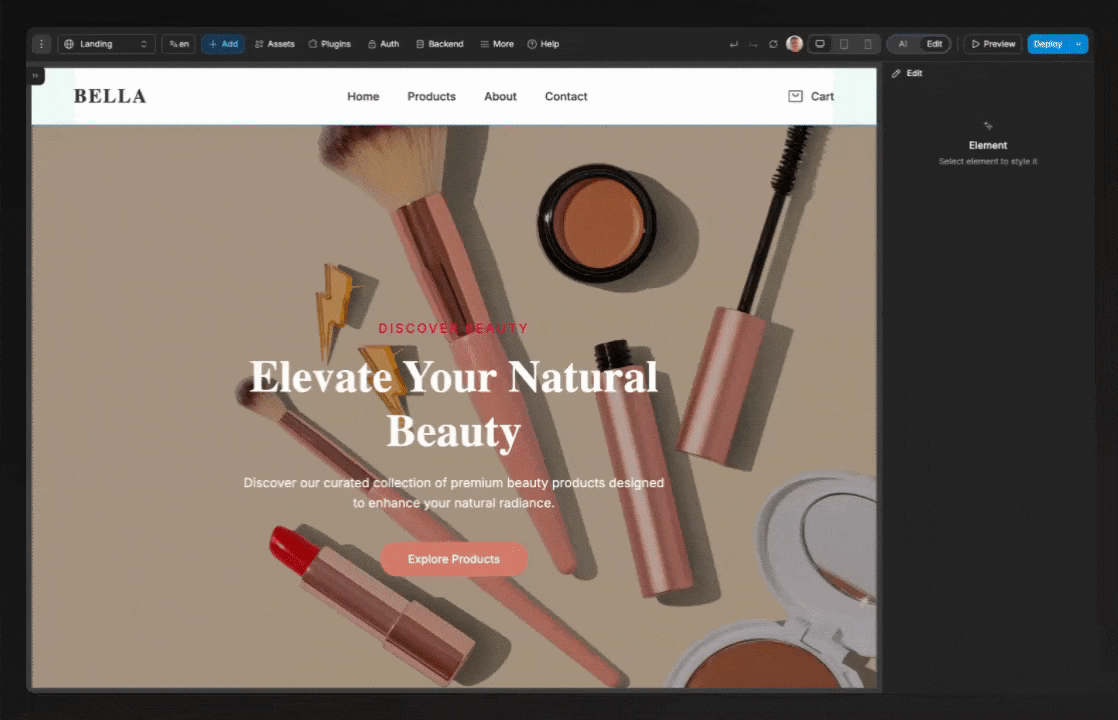Click the user avatar picture
The image size is (1118, 720).
click(x=794, y=44)
